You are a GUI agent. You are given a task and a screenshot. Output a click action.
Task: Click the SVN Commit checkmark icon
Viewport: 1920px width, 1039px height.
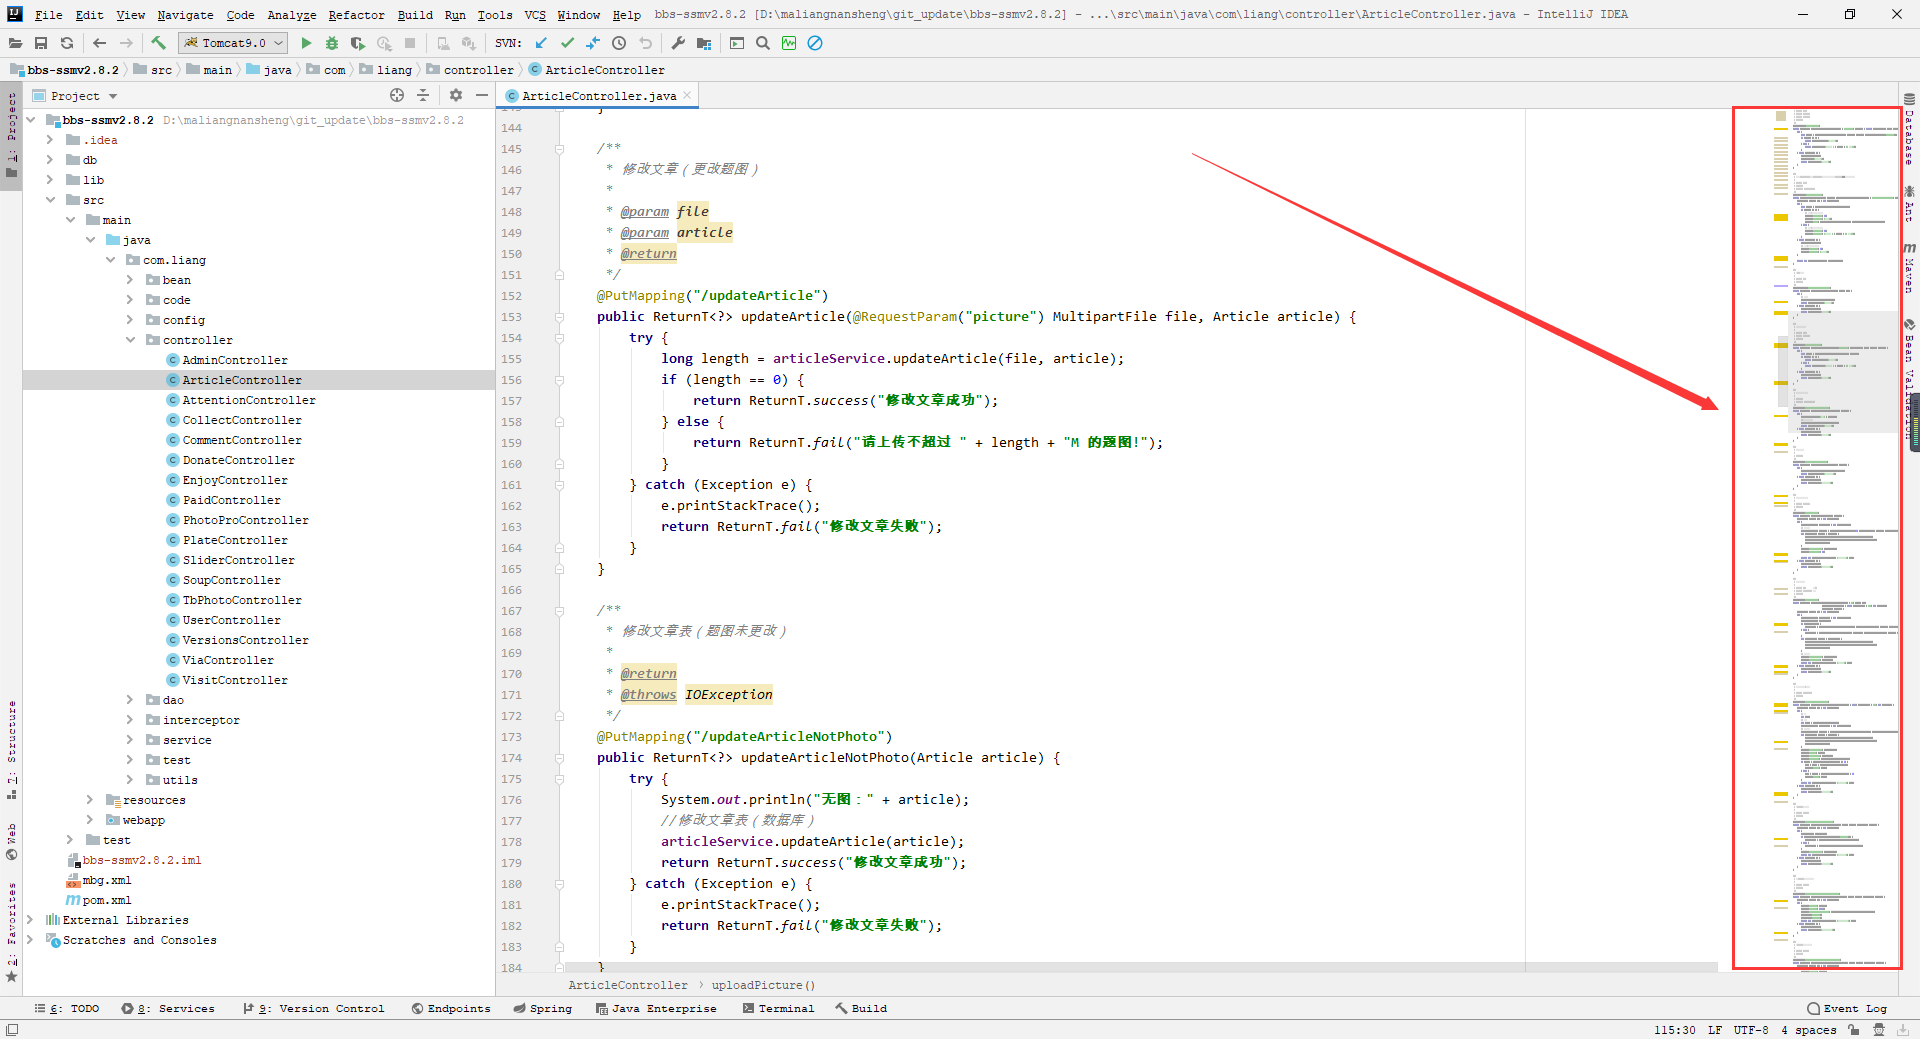[567, 43]
